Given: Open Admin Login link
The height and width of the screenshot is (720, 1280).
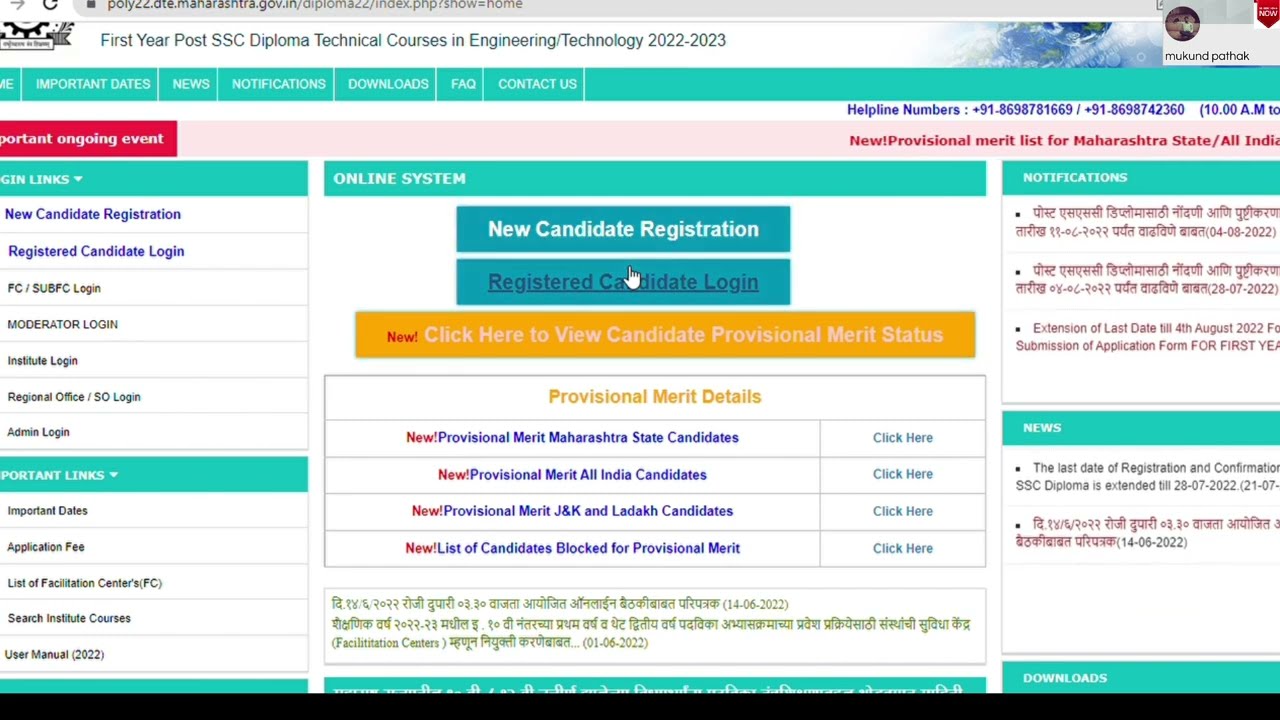Looking at the screenshot, I should 38,432.
